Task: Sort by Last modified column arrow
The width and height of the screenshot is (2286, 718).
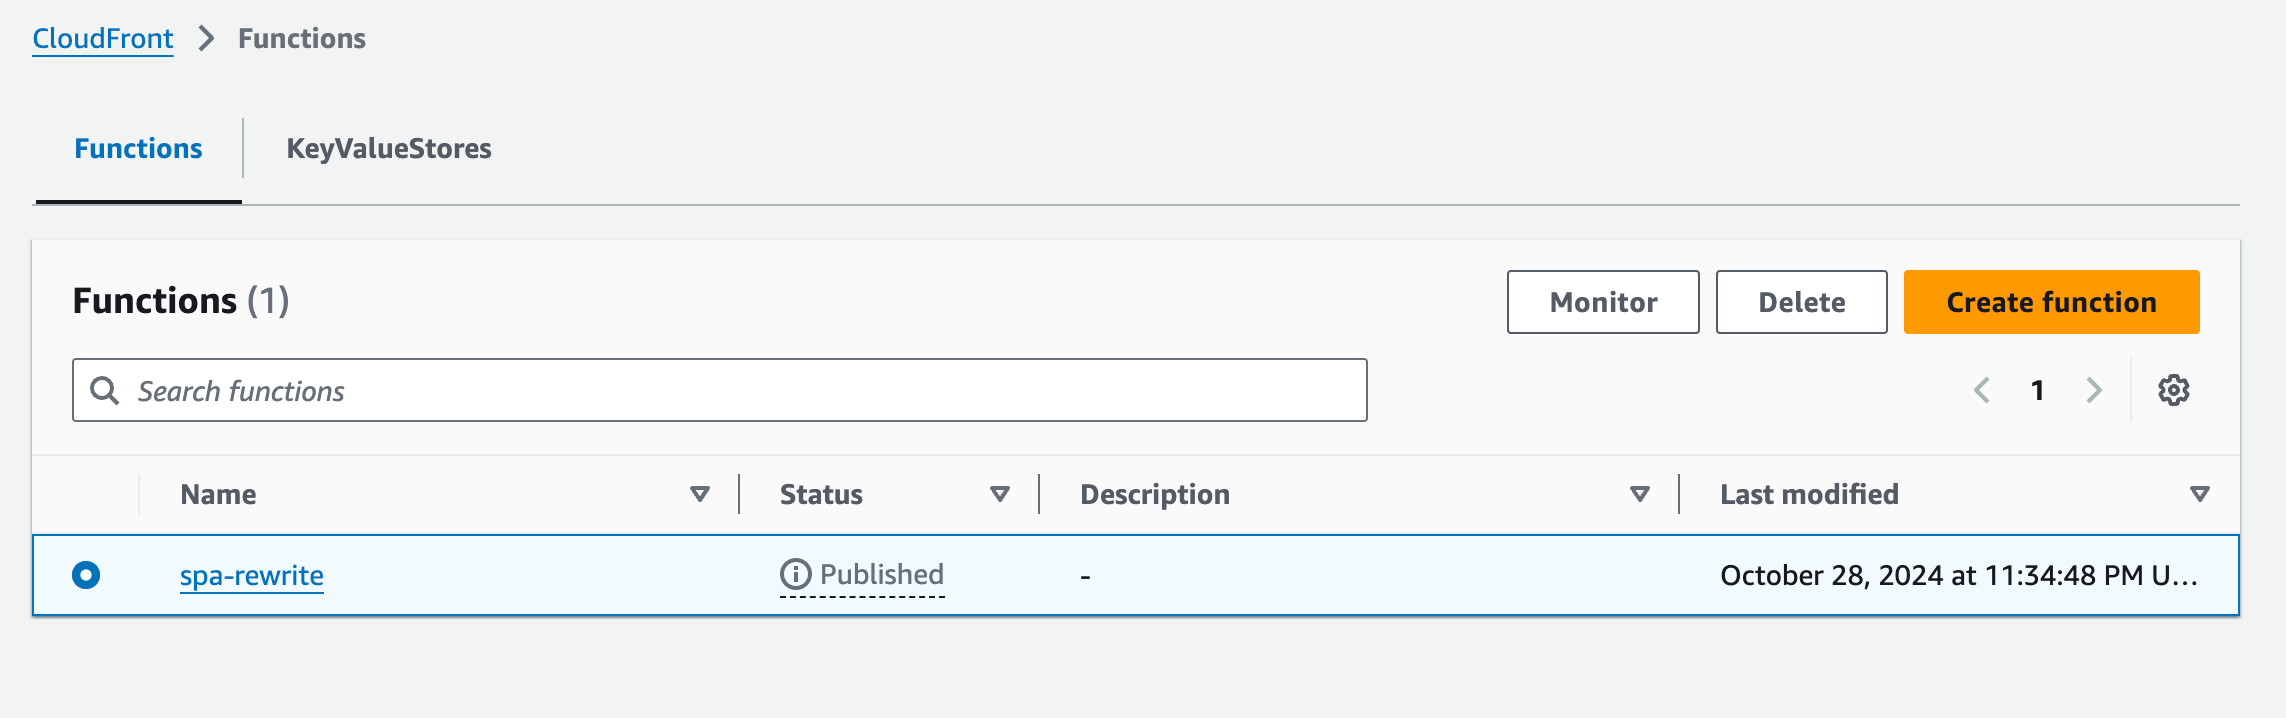Action: click(2199, 494)
